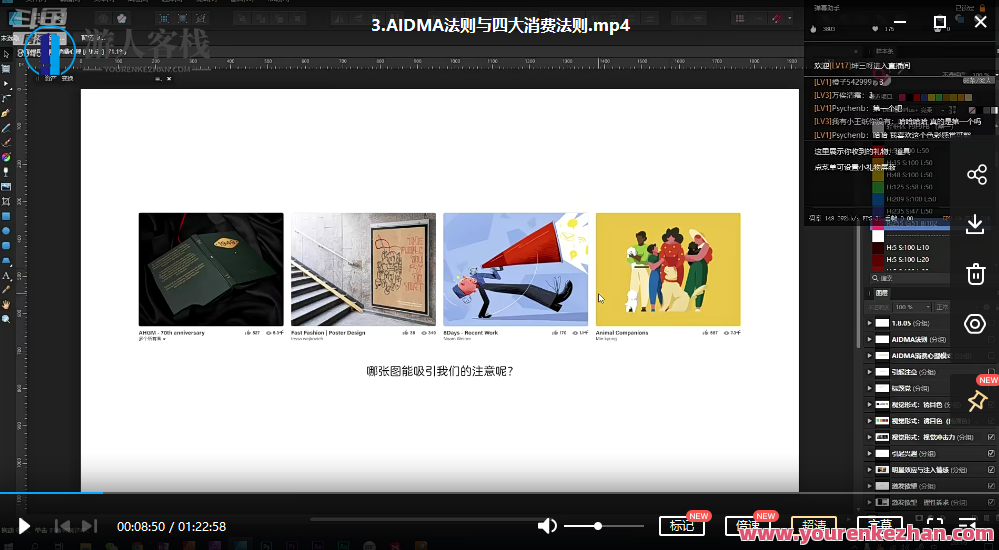
Task: Expand the 明星效应与注入情感 group
Action: click(870, 470)
